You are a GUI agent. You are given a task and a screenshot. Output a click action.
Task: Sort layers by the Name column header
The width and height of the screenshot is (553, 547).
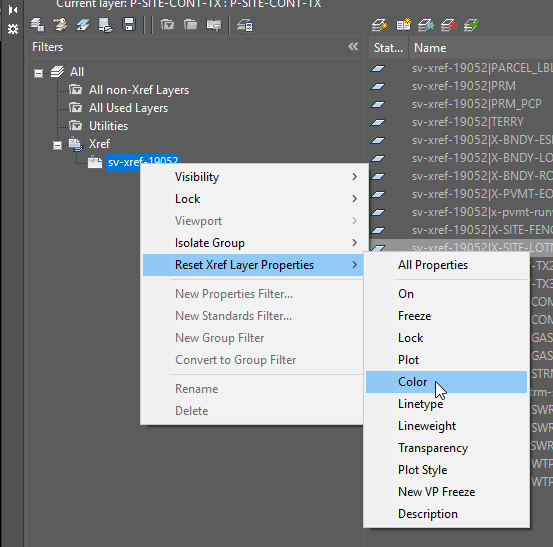pyautogui.click(x=430, y=48)
